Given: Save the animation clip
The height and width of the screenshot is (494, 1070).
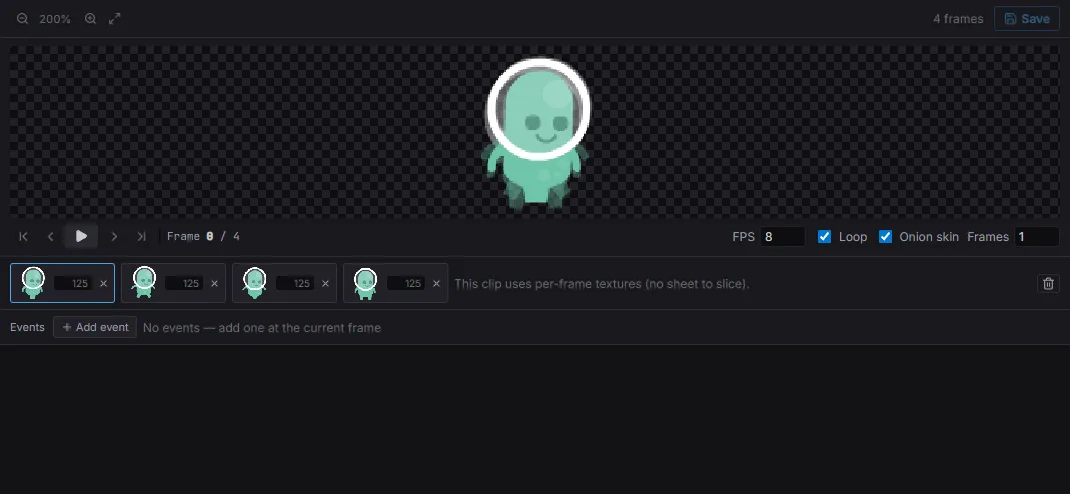Looking at the screenshot, I should [x=1026, y=19].
